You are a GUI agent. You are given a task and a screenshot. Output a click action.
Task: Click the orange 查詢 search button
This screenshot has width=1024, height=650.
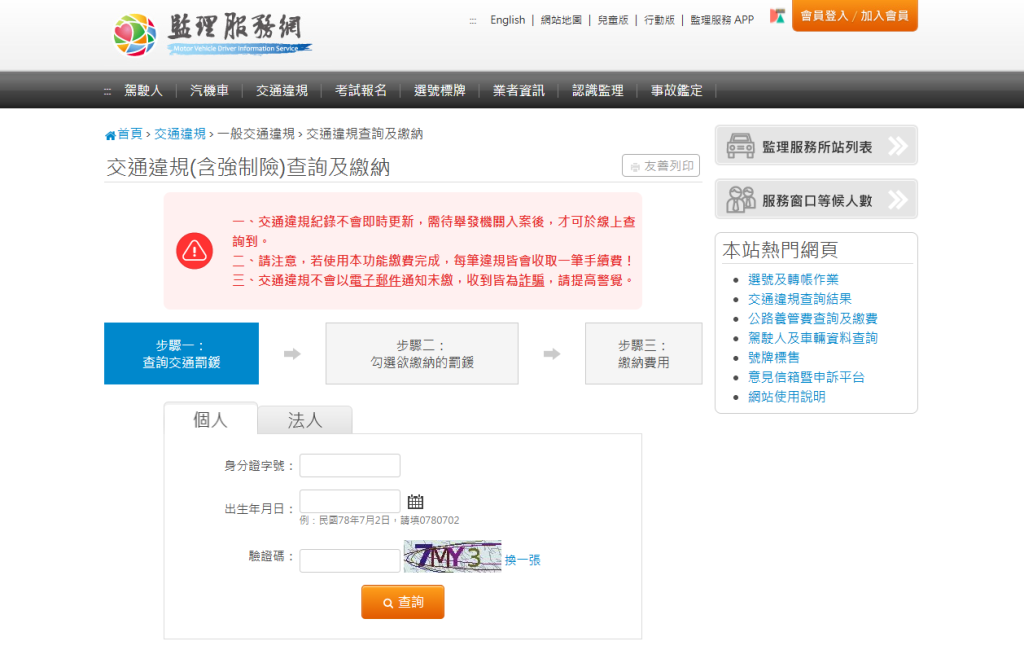click(403, 602)
